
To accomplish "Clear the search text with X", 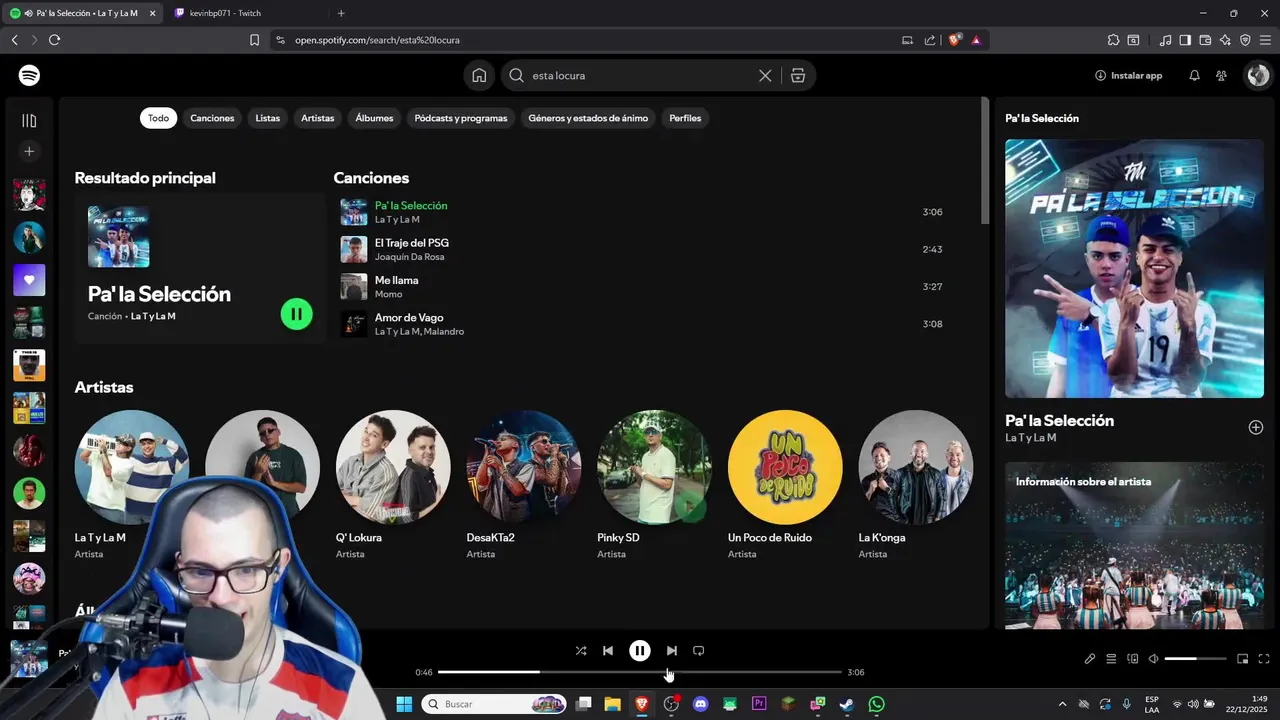I will [x=765, y=76].
